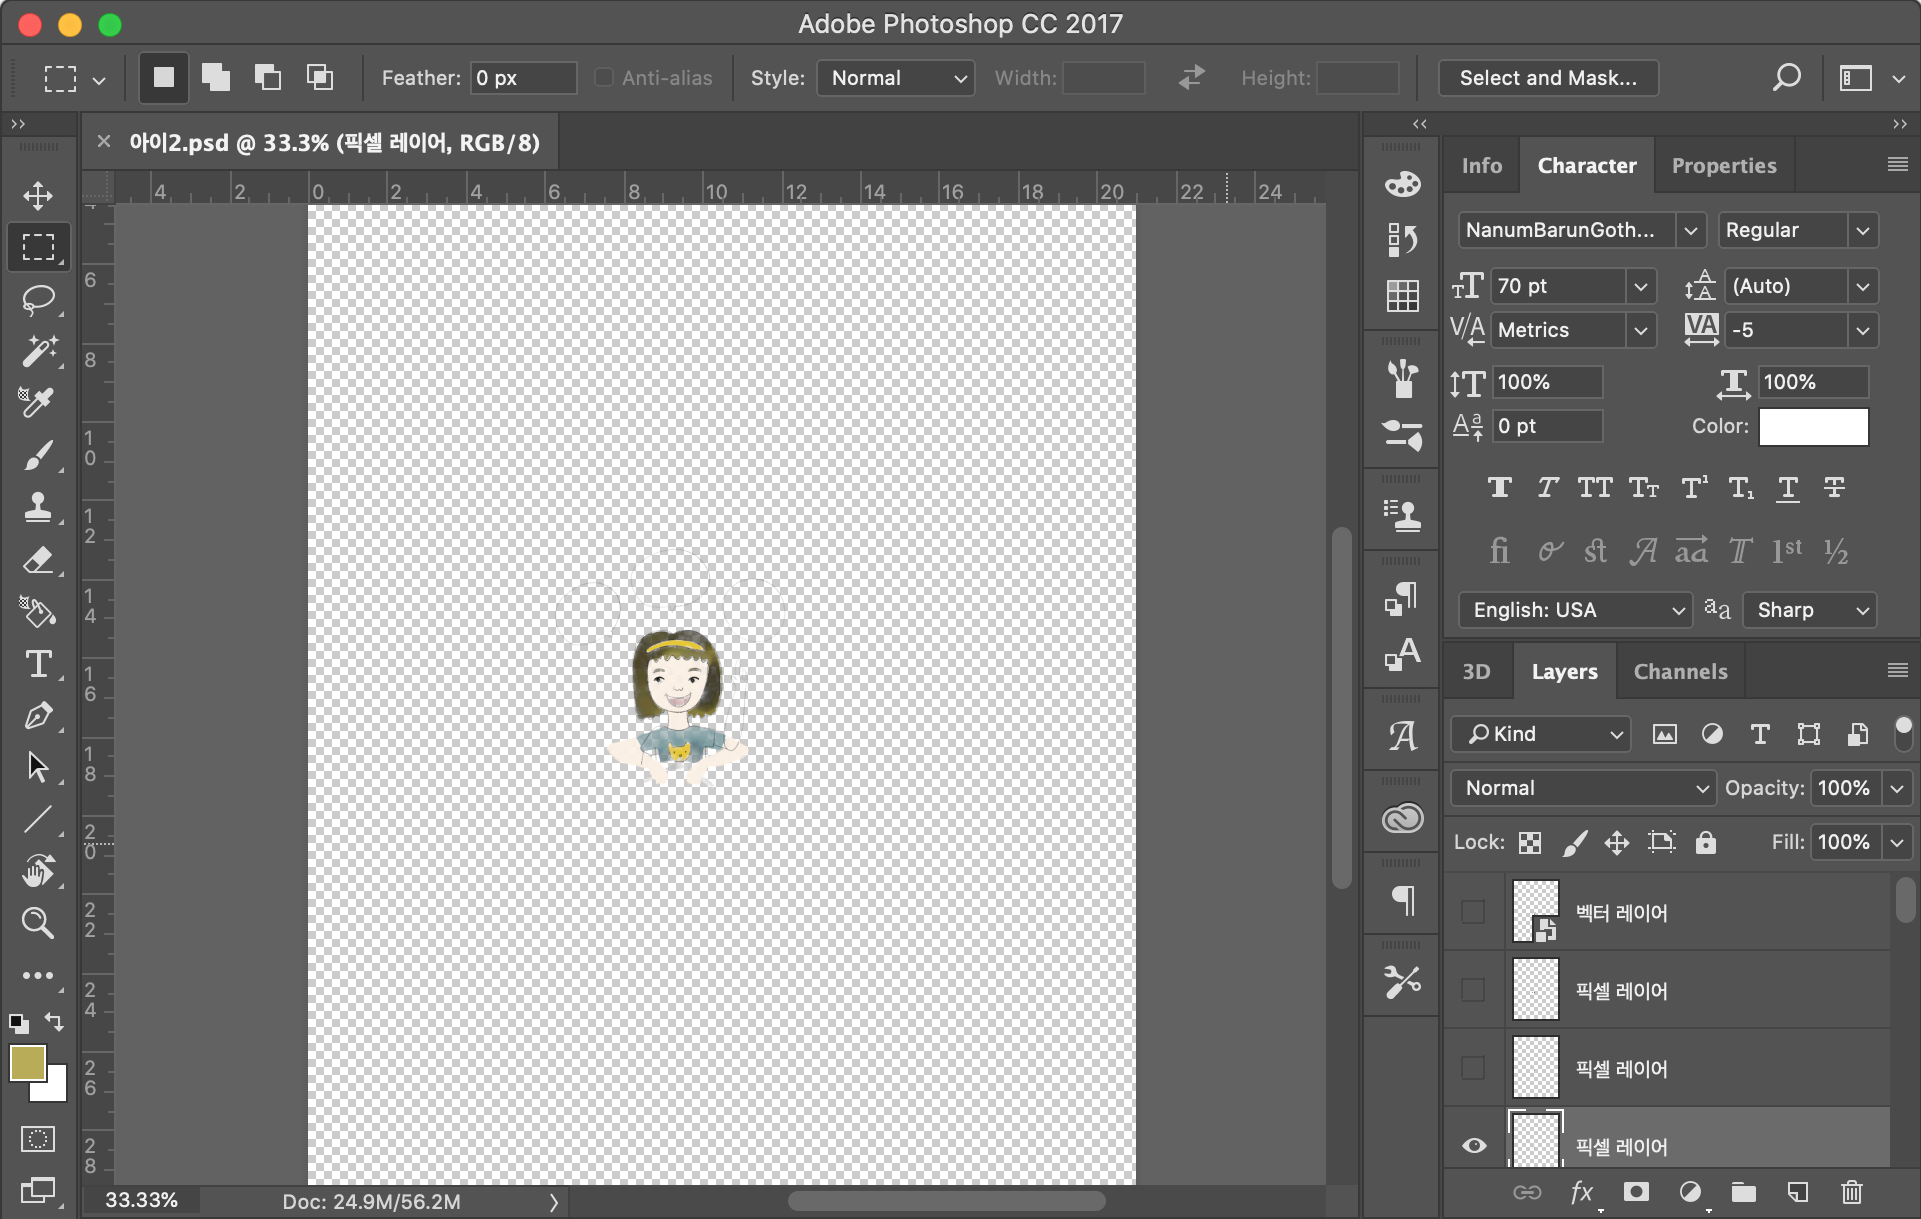This screenshot has width=1921, height=1219.
Task: Switch to the Channels tab
Action: pyautogui.click(x=1680, y=672)
